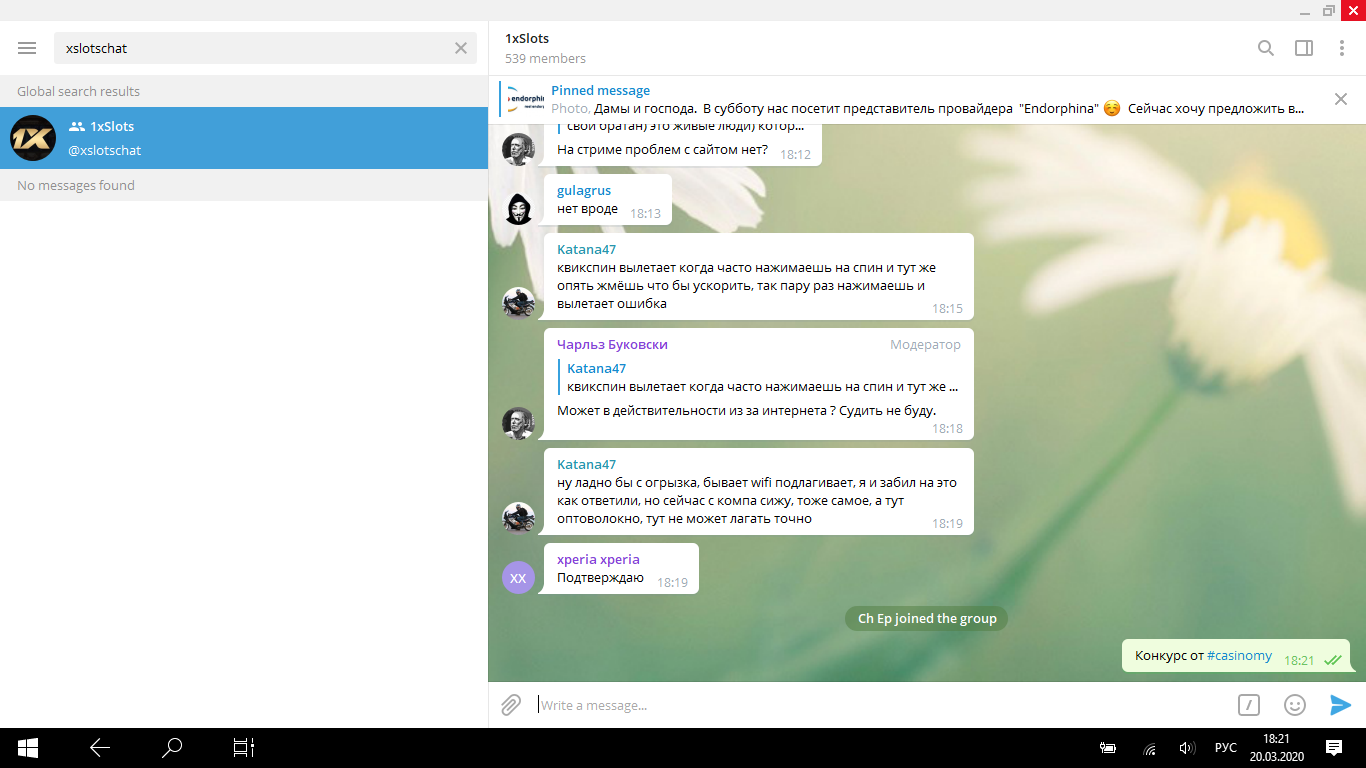
Task: Click the 1xSlots group avatar in results
Action: pos(33,138)
